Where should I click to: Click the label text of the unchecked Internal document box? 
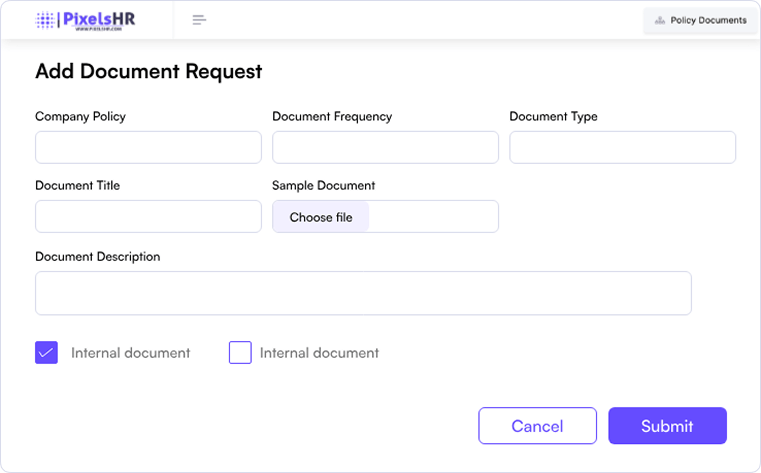click(x=319, y=353)
